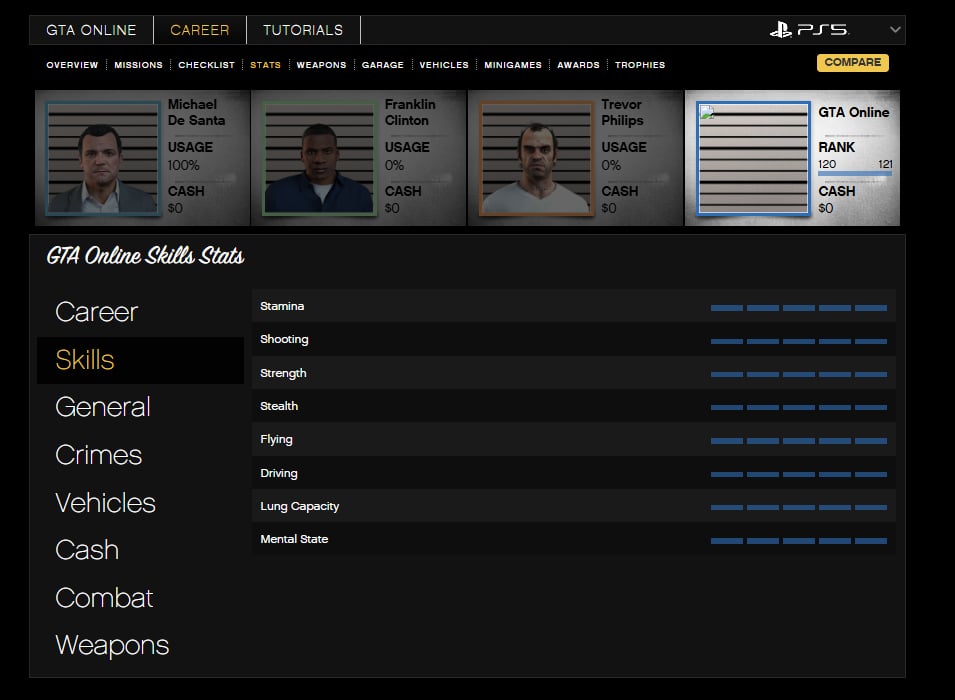
Task: Open the Trophies section
Action: pyautogui.click(x=640, y=65)
